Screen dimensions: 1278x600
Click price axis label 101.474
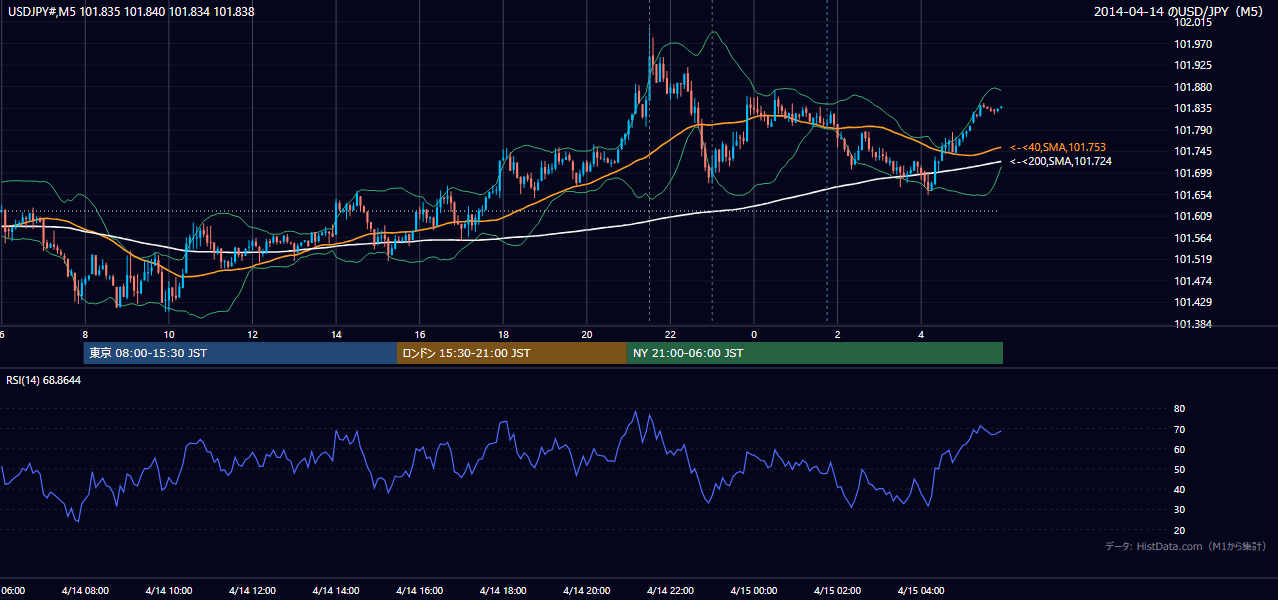(1192, 281)
